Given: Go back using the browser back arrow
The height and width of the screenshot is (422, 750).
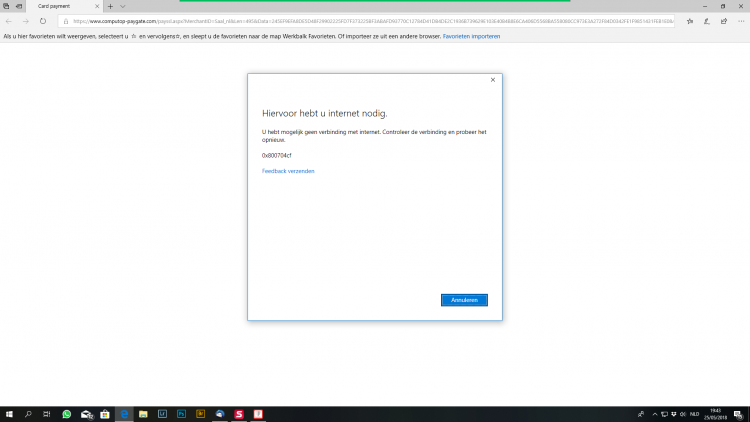Looking at the screenshot, I should pos(9,20).
